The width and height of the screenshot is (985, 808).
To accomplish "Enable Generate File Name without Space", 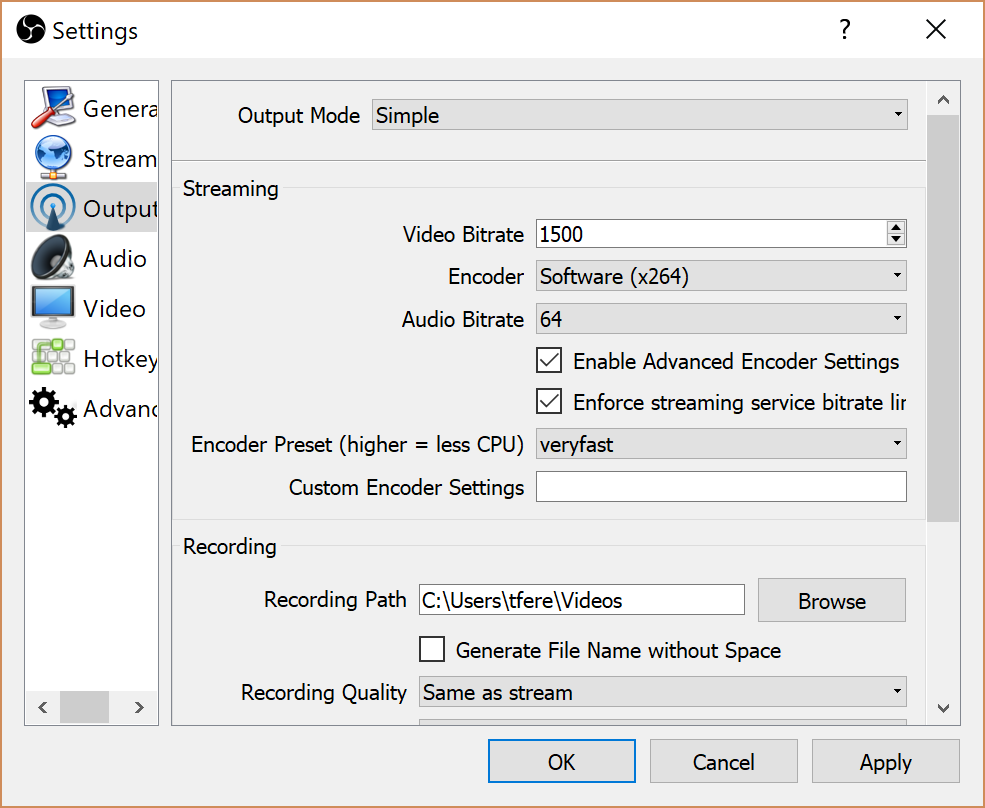I will pos(432,650).
